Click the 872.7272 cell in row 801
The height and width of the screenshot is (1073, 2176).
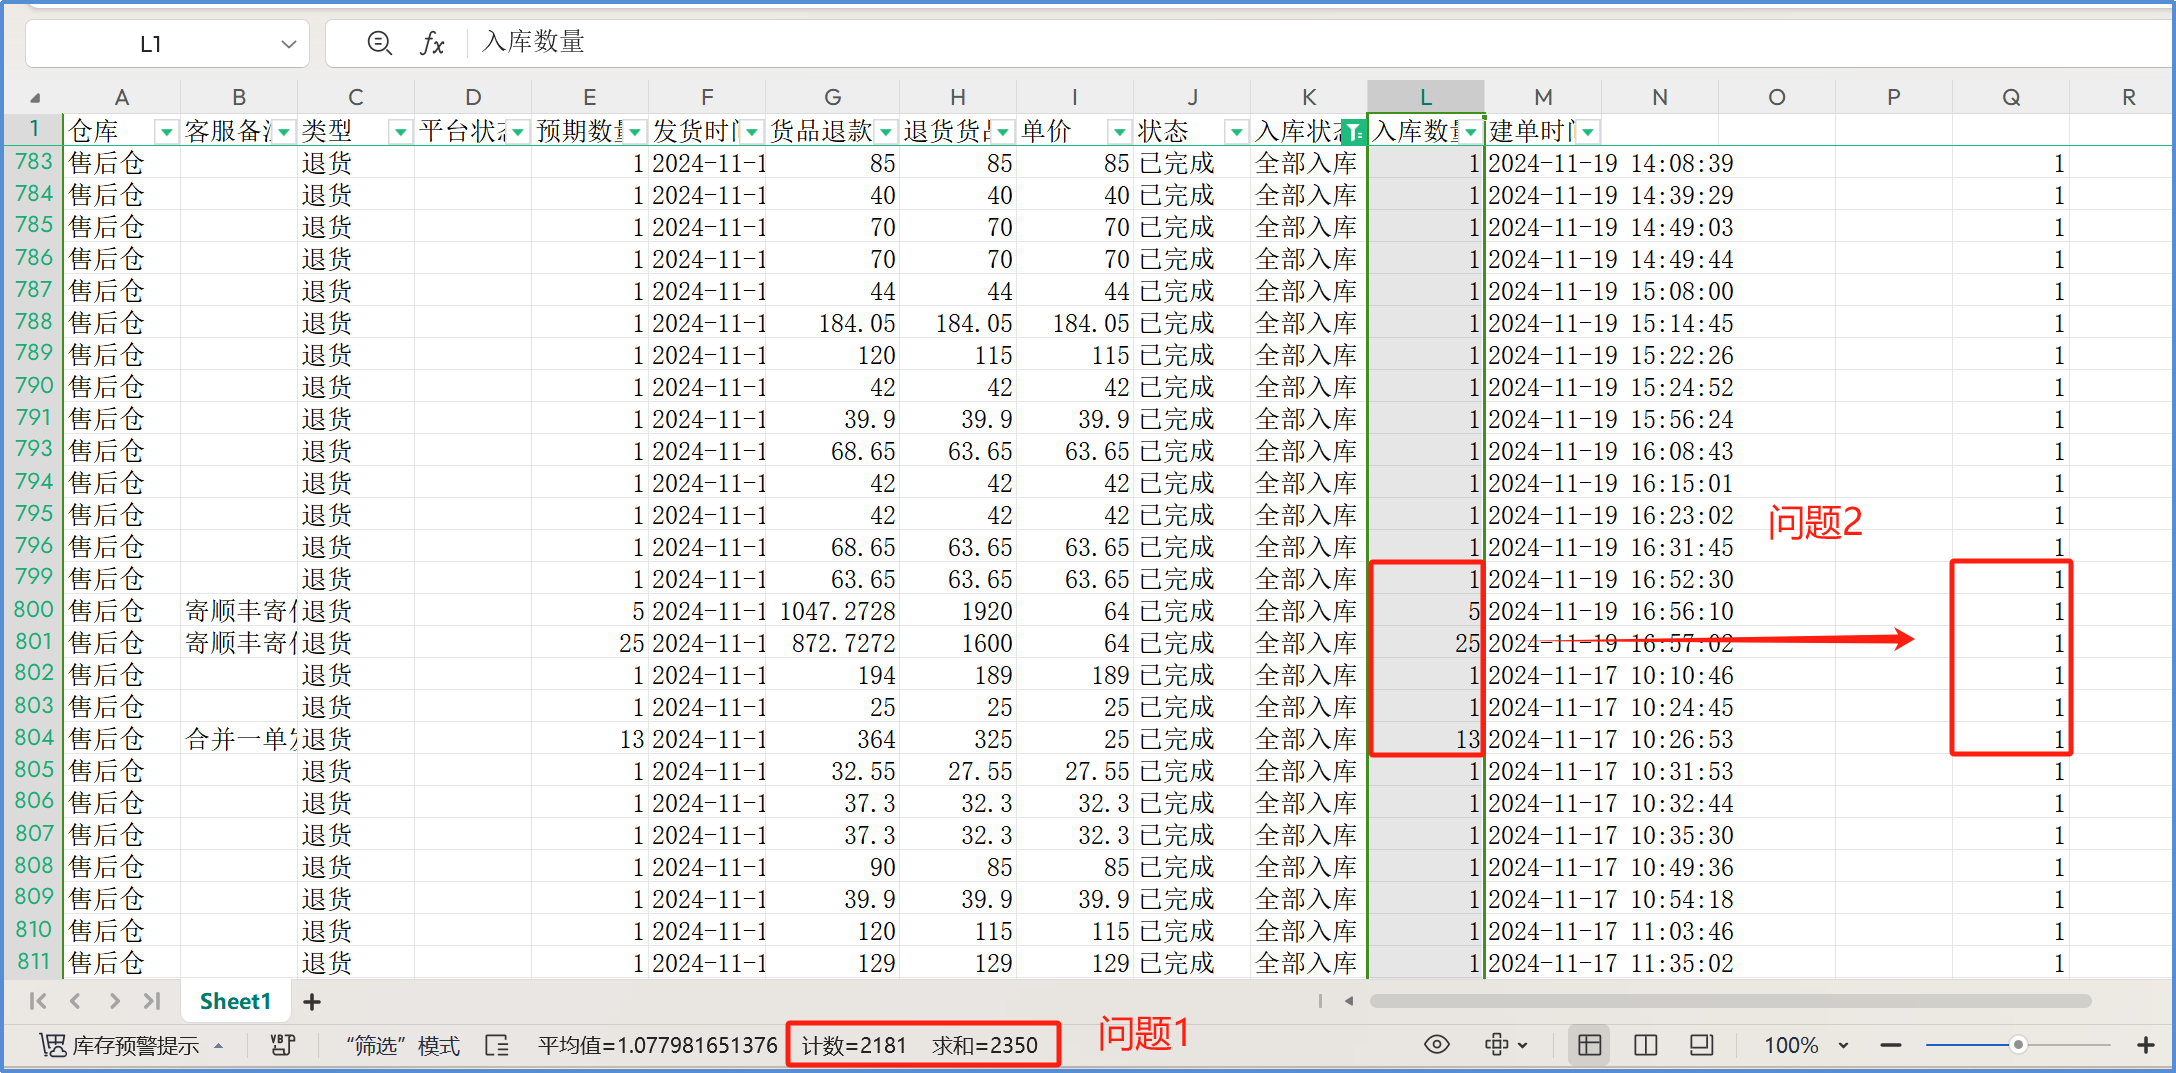[x=832, y=643]
